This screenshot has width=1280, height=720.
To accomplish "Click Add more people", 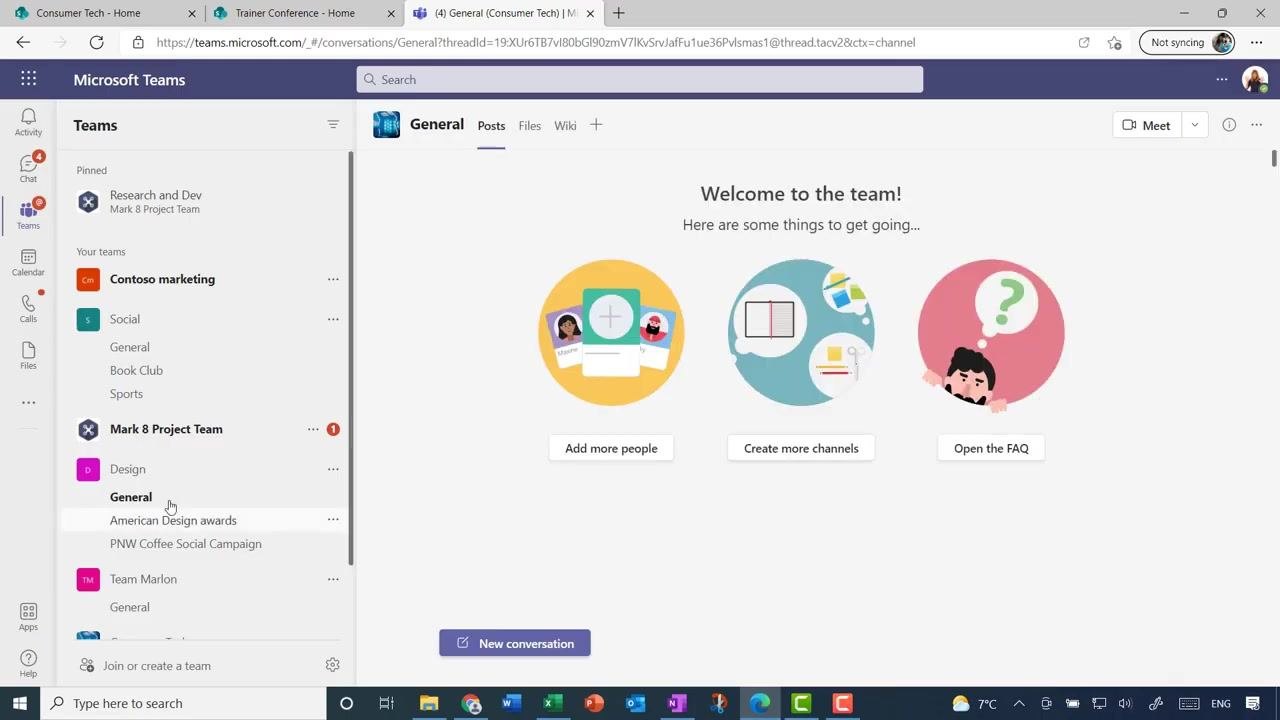I will (611, 448).
